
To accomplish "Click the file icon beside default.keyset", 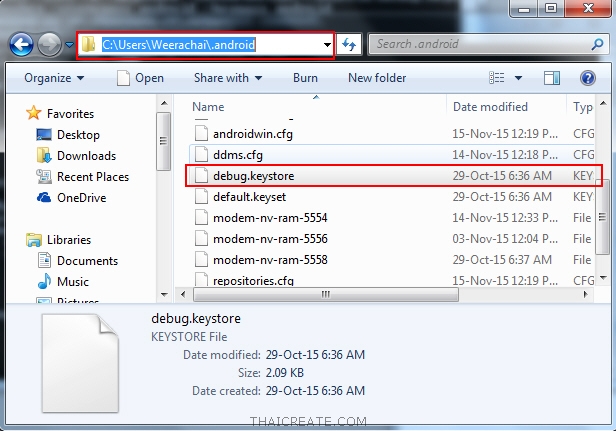I will coord(202,196).
